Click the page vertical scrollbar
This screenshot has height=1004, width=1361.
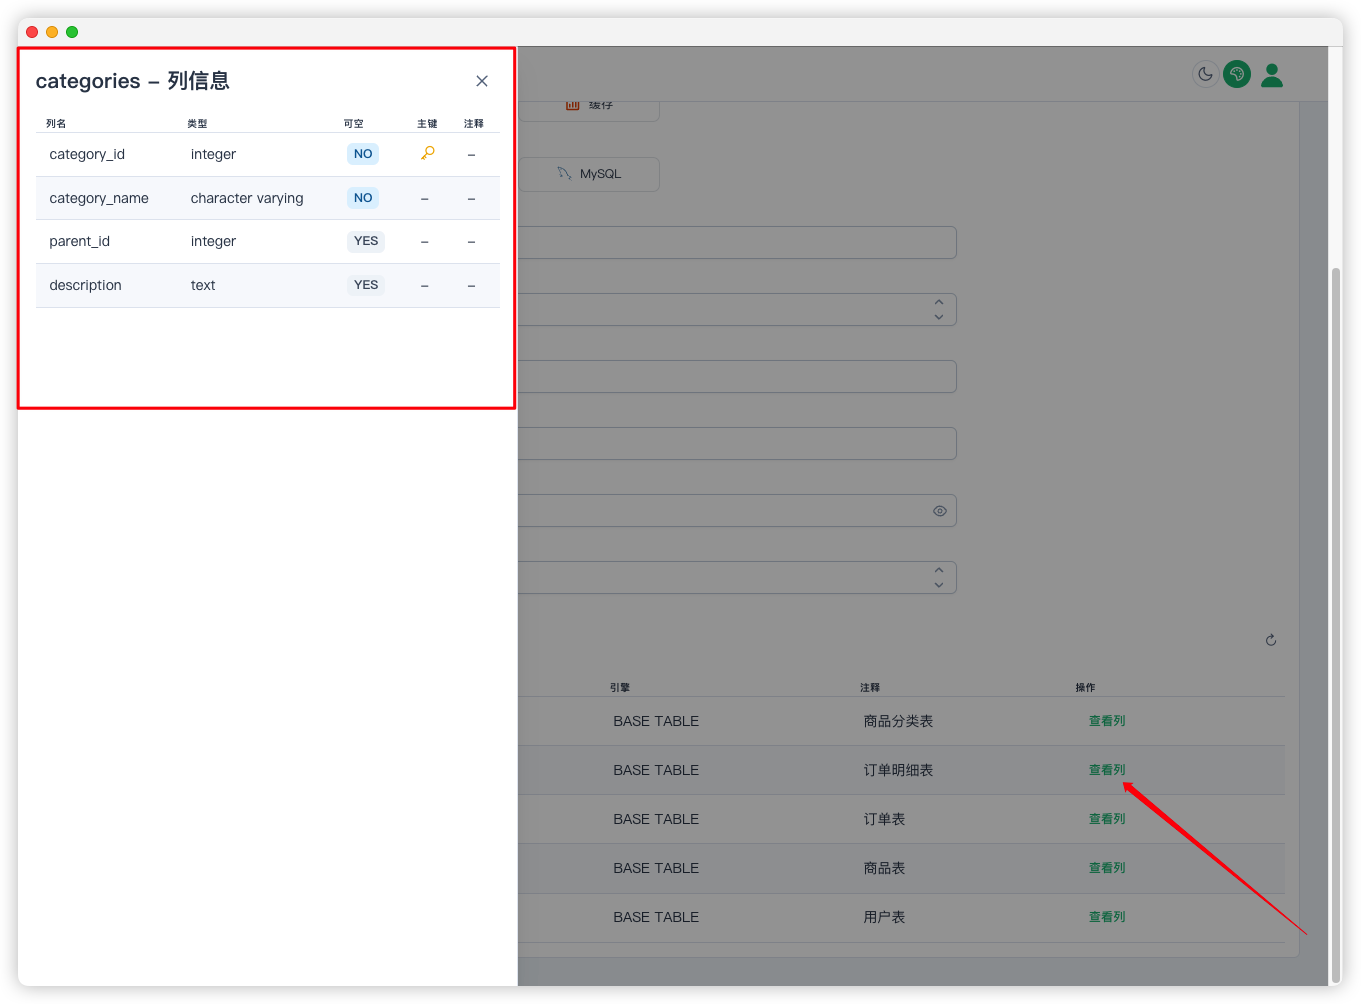tap(1335, 625)
